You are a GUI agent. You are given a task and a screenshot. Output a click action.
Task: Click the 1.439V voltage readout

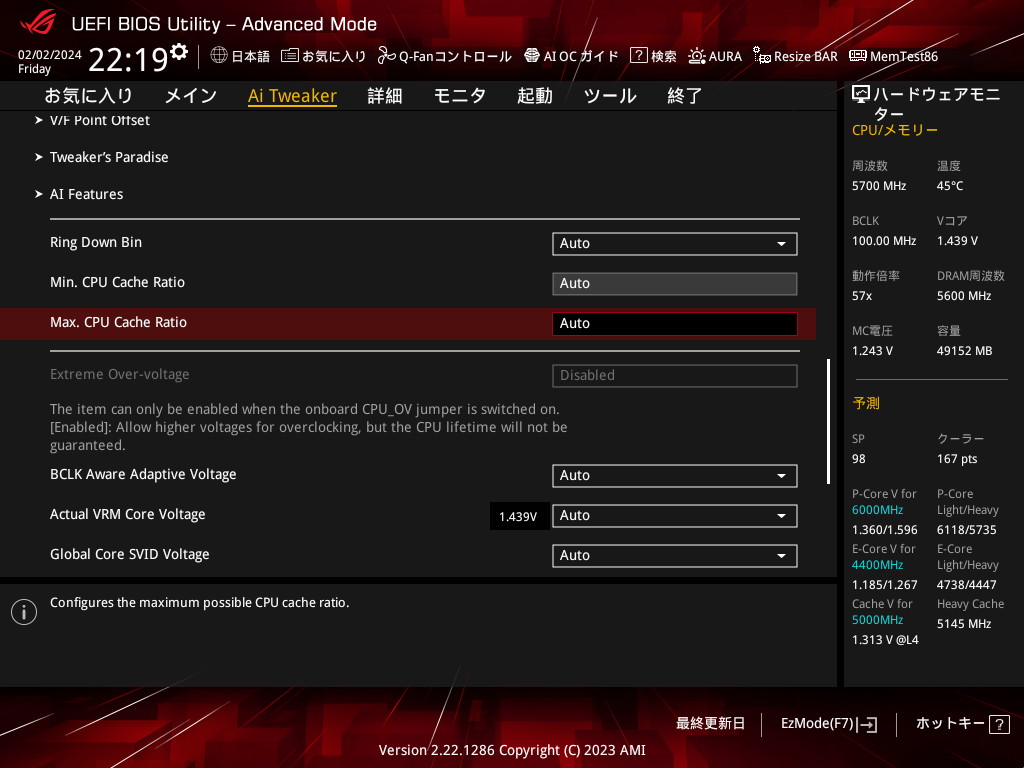click(518, 517)
